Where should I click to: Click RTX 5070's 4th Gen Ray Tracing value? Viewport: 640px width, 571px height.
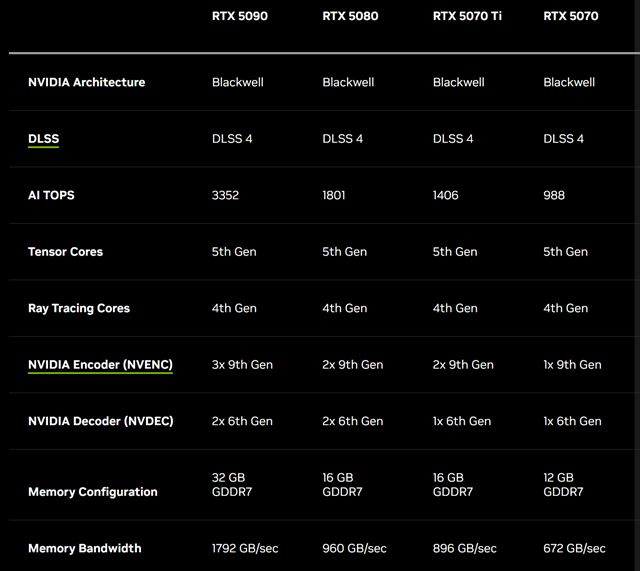click(x=565, y=308)
